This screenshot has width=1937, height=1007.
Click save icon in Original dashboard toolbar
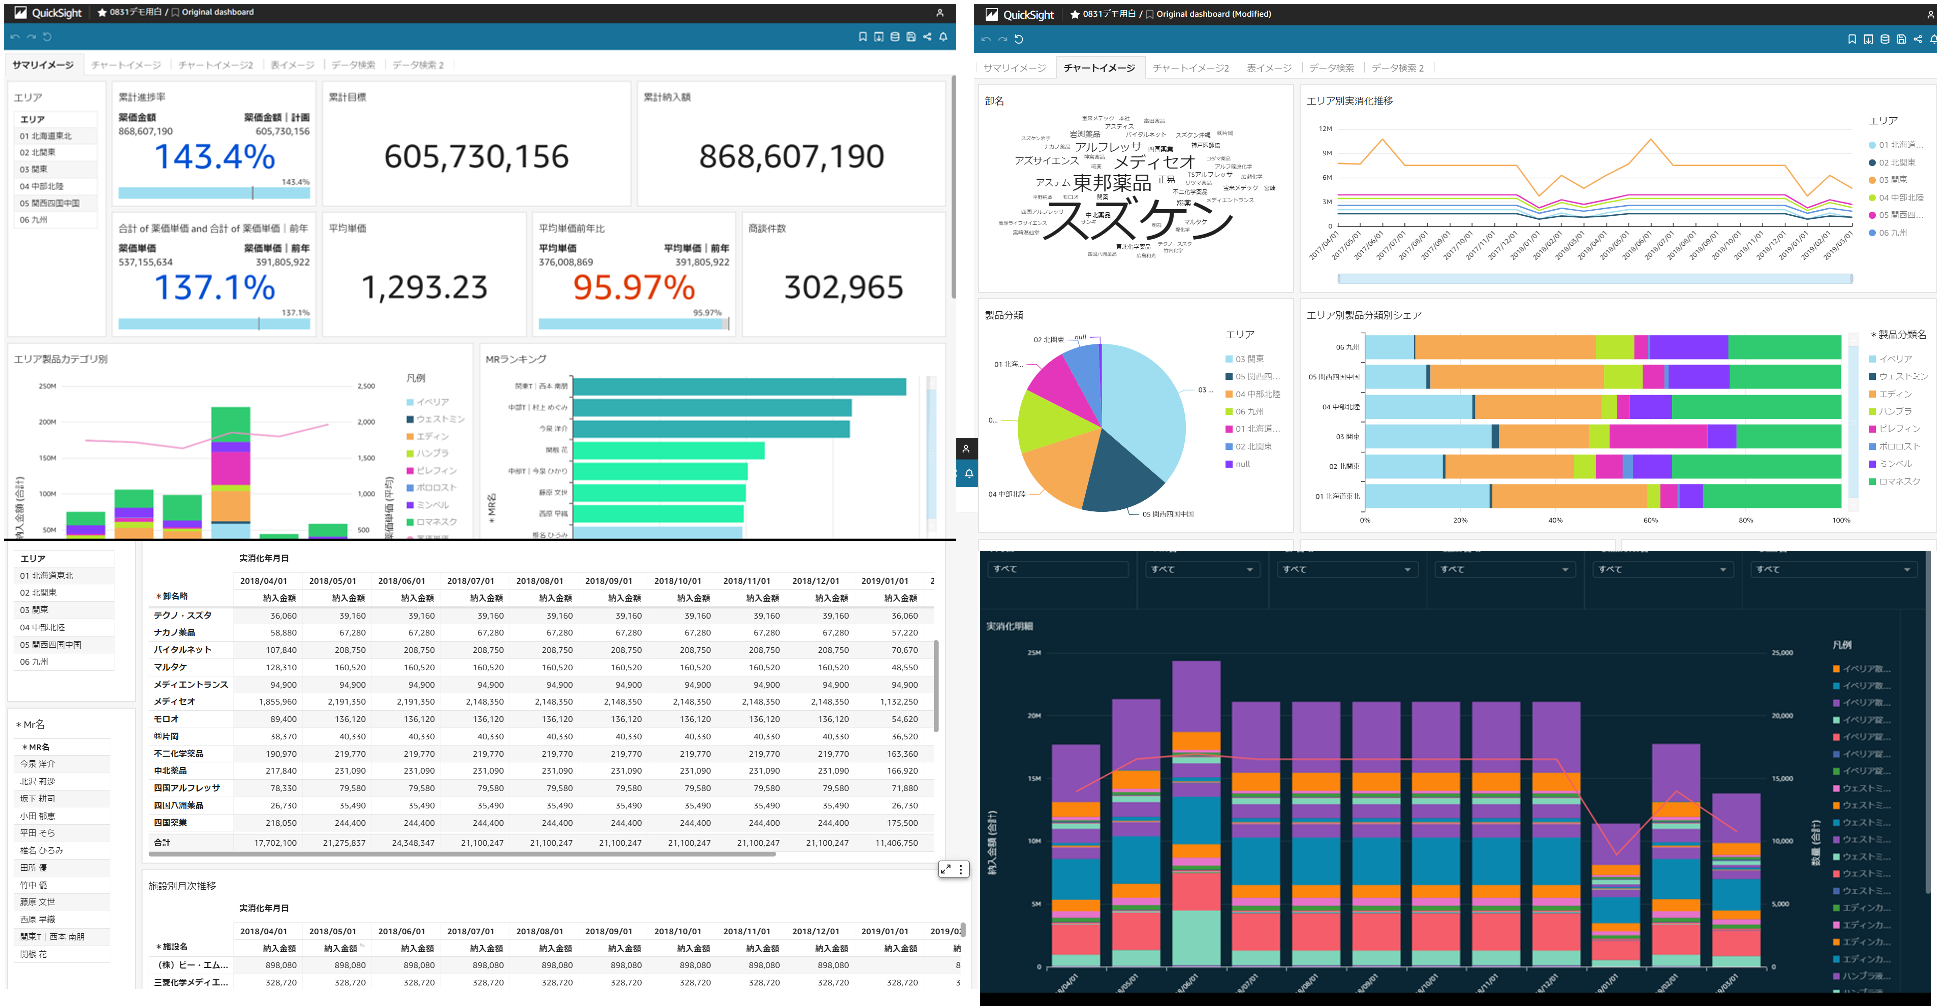coord(911,37)
